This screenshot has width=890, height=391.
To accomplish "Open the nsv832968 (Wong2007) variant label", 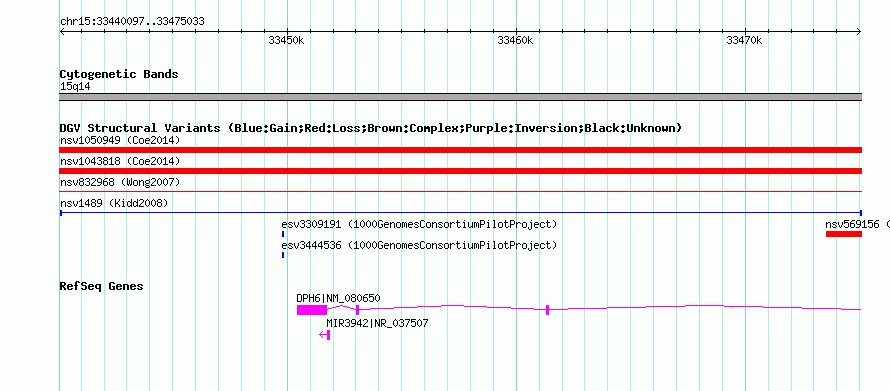I will 120,182.
